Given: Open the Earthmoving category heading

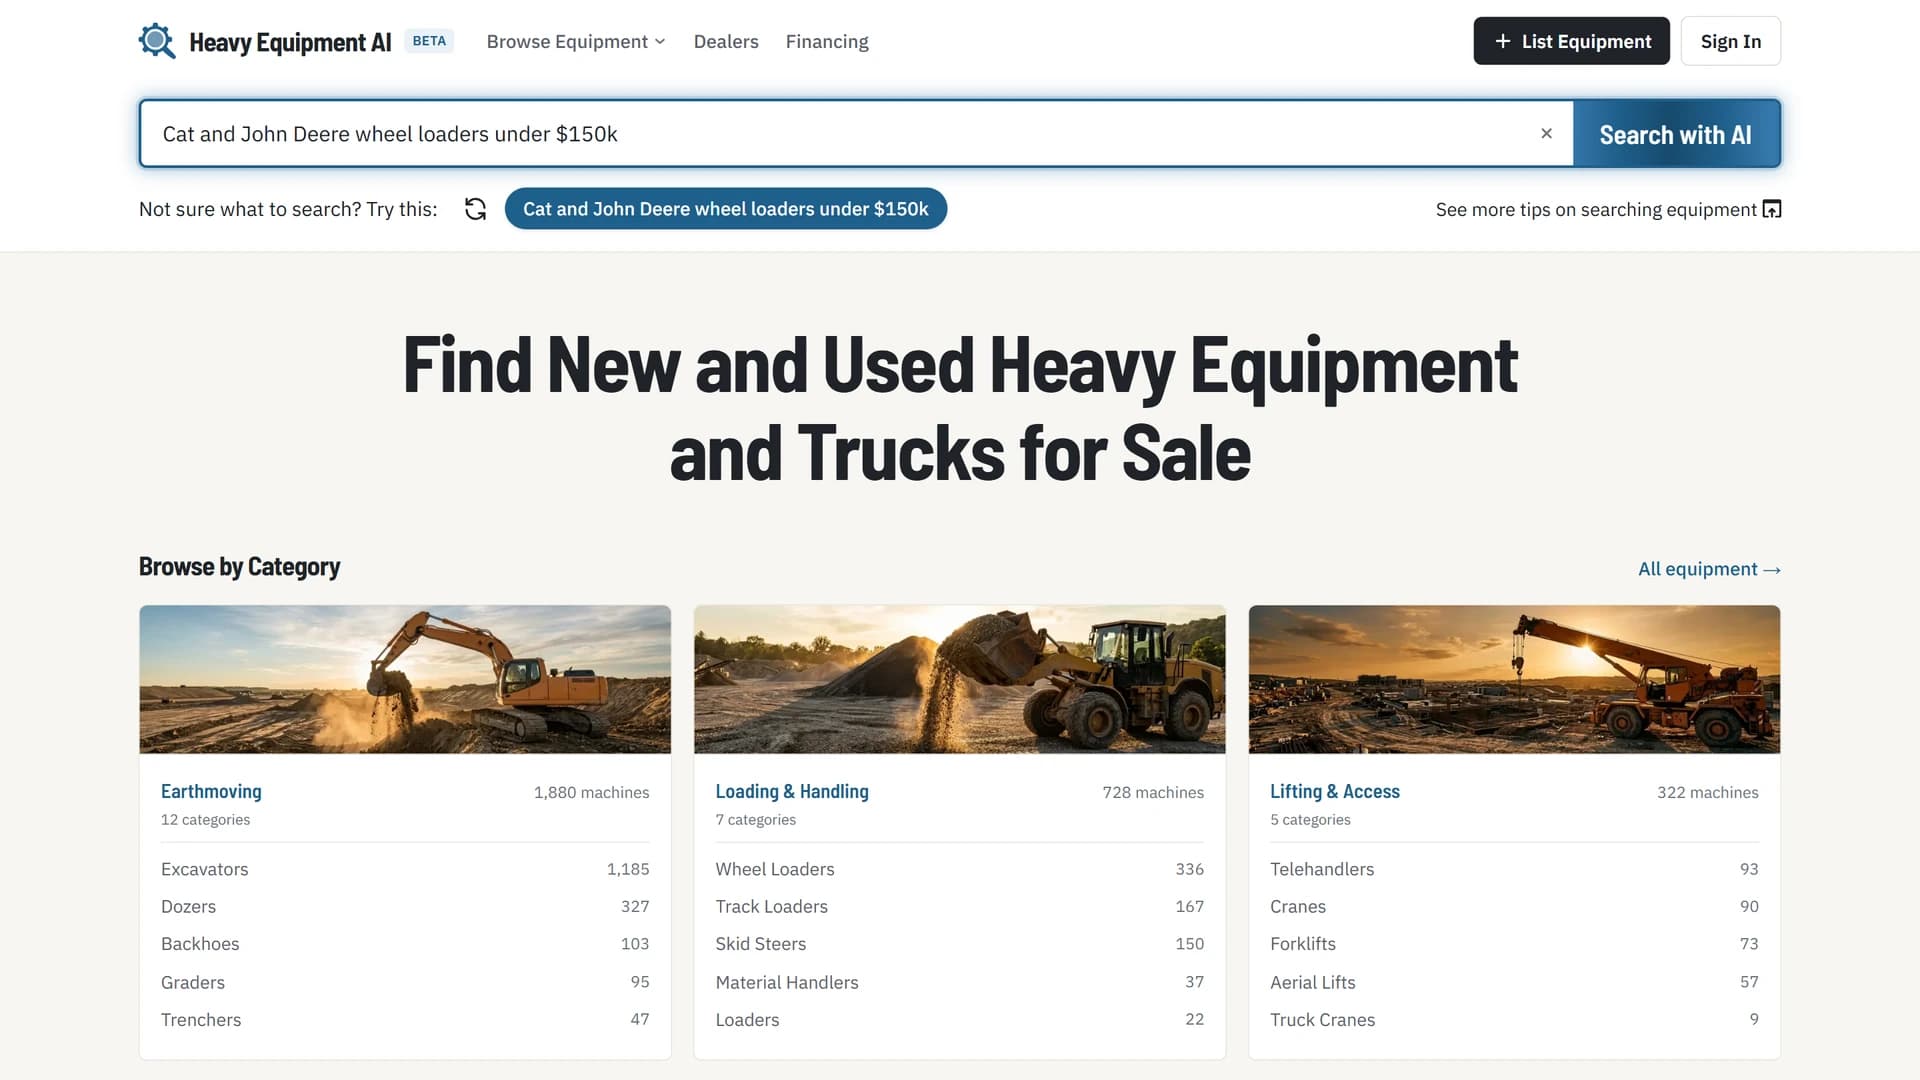Looking at the screenshot, I should pyautogui.click(x=211, y=791).
